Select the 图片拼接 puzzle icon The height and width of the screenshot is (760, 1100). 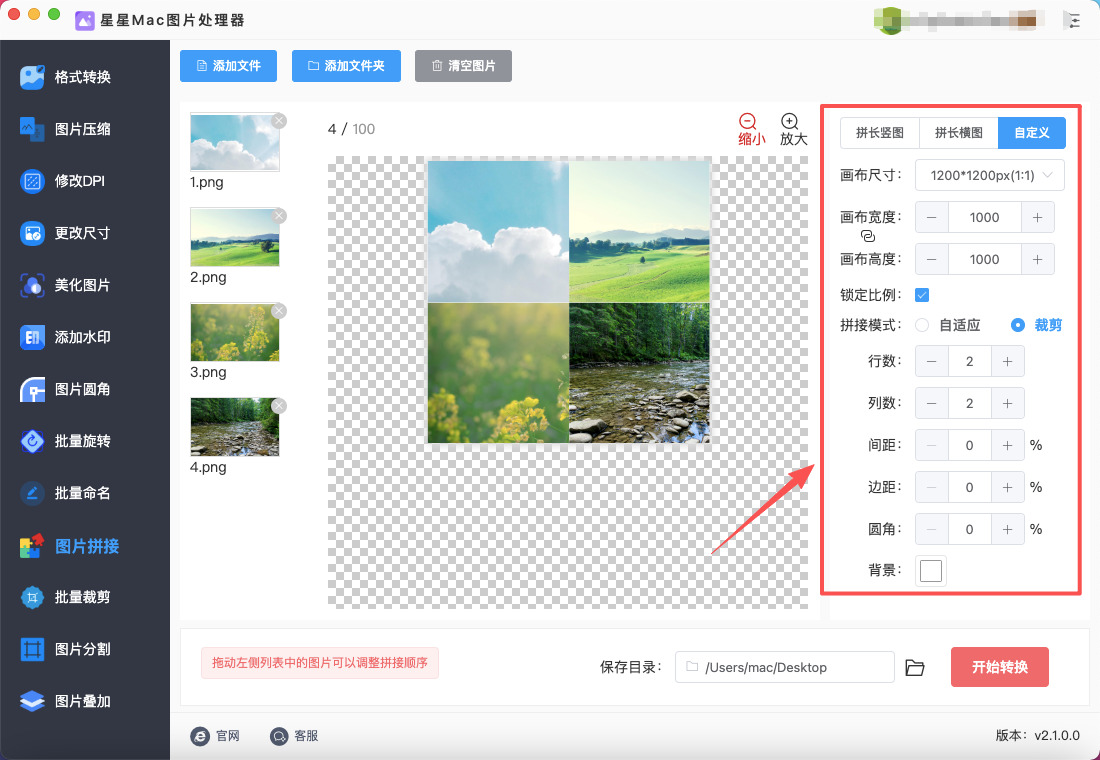pyautogui.click(x=32, y=546)
